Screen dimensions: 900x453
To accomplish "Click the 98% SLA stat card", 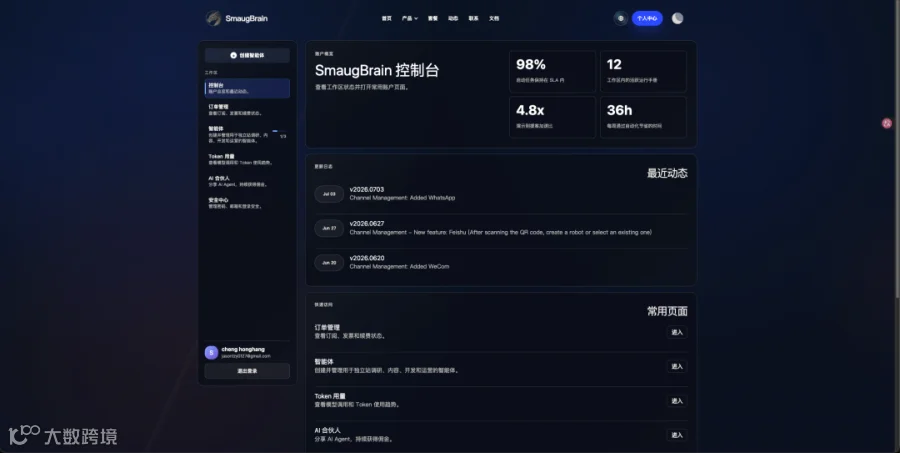I will click(x=552, y=71).
